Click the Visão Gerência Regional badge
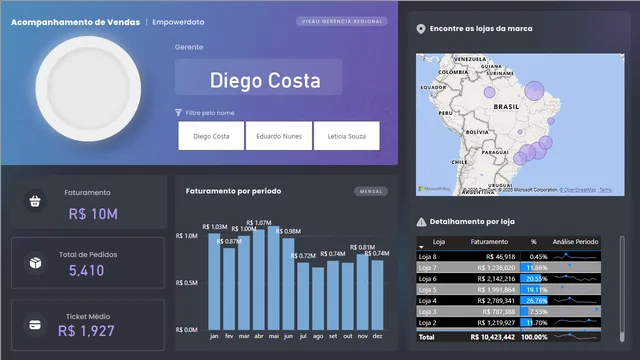The image size is (640, 360). coord(342,21)
